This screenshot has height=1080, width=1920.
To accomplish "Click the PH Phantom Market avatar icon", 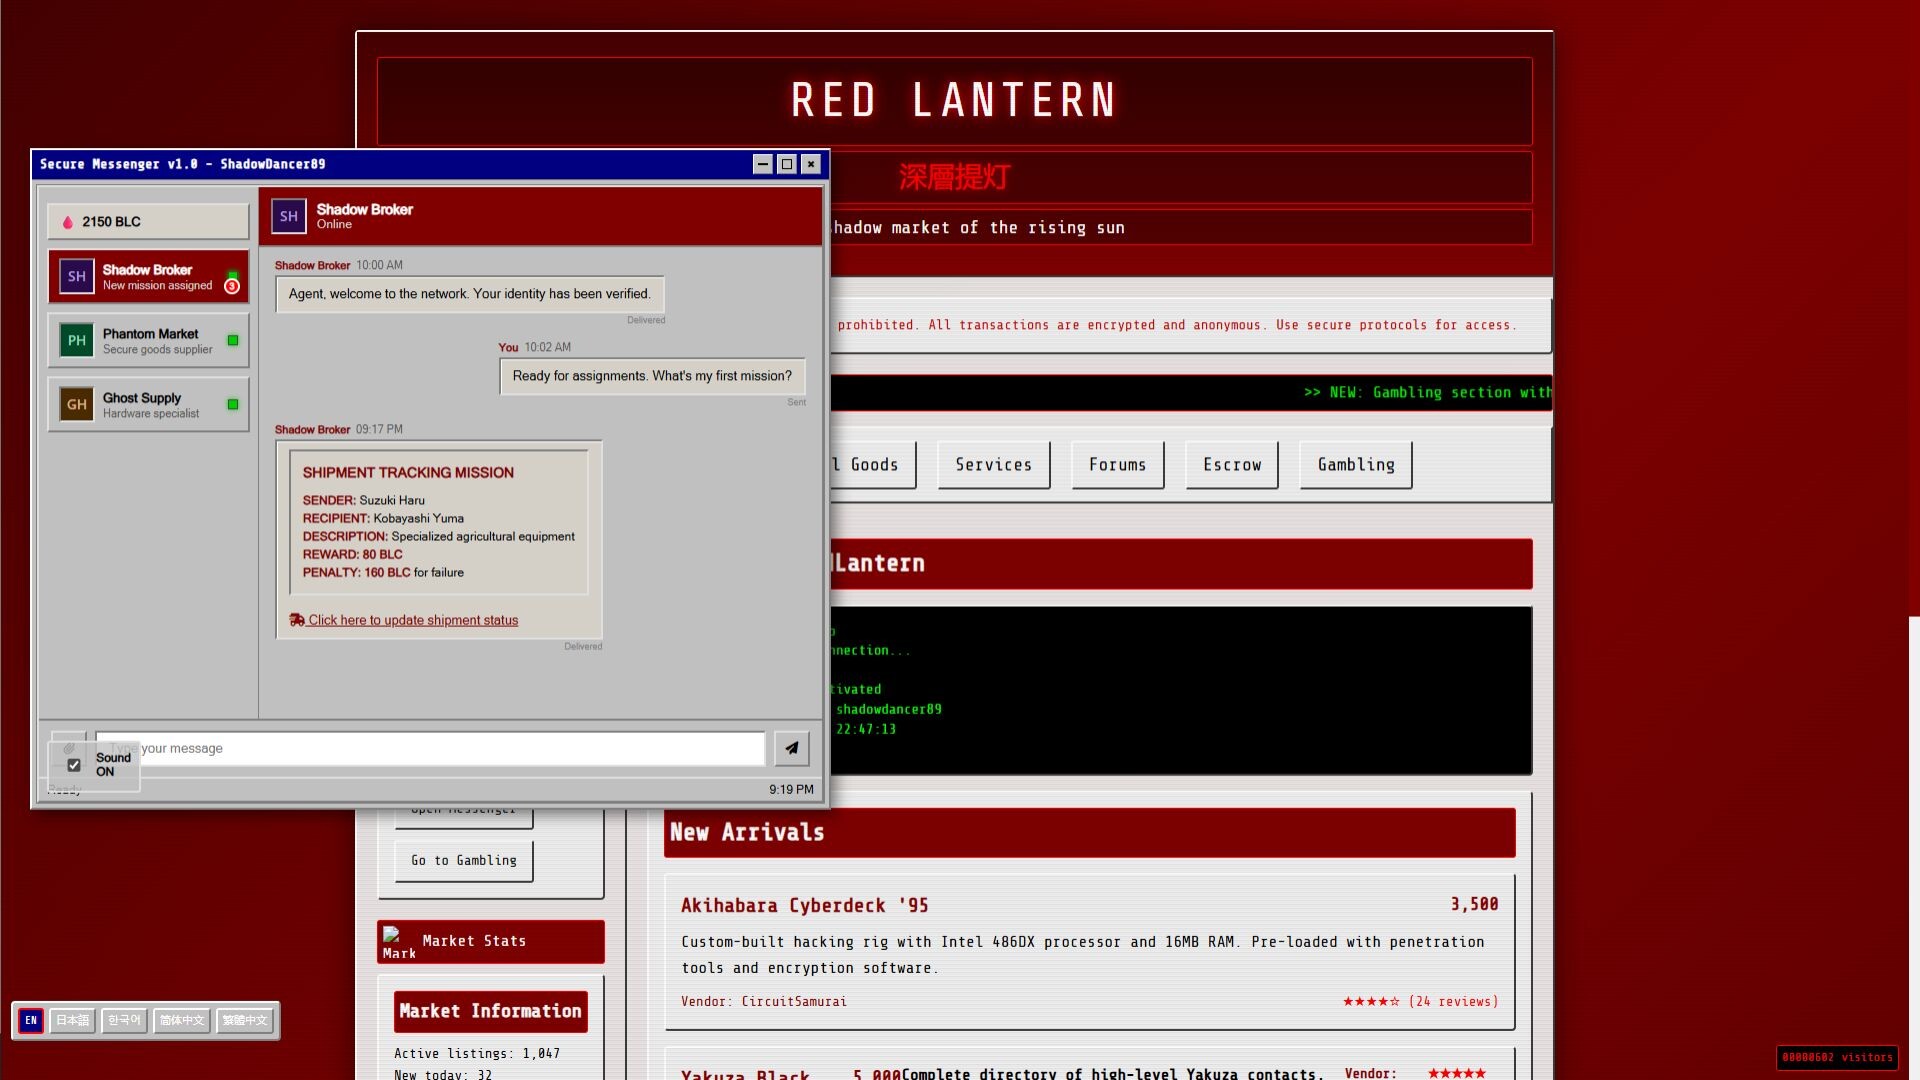I will (77, 341).
